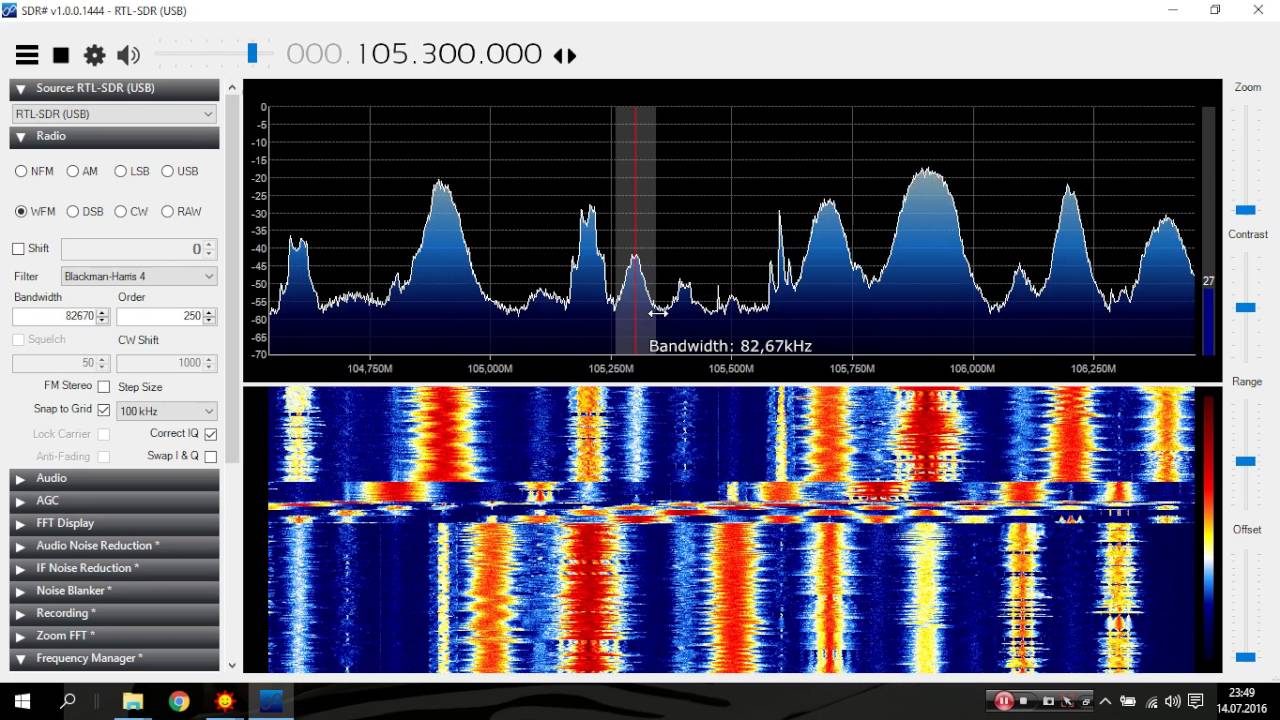Expand the AGC panel
Screen dimensions: 1280x720
pyautogui.click(x=114, y=501)
